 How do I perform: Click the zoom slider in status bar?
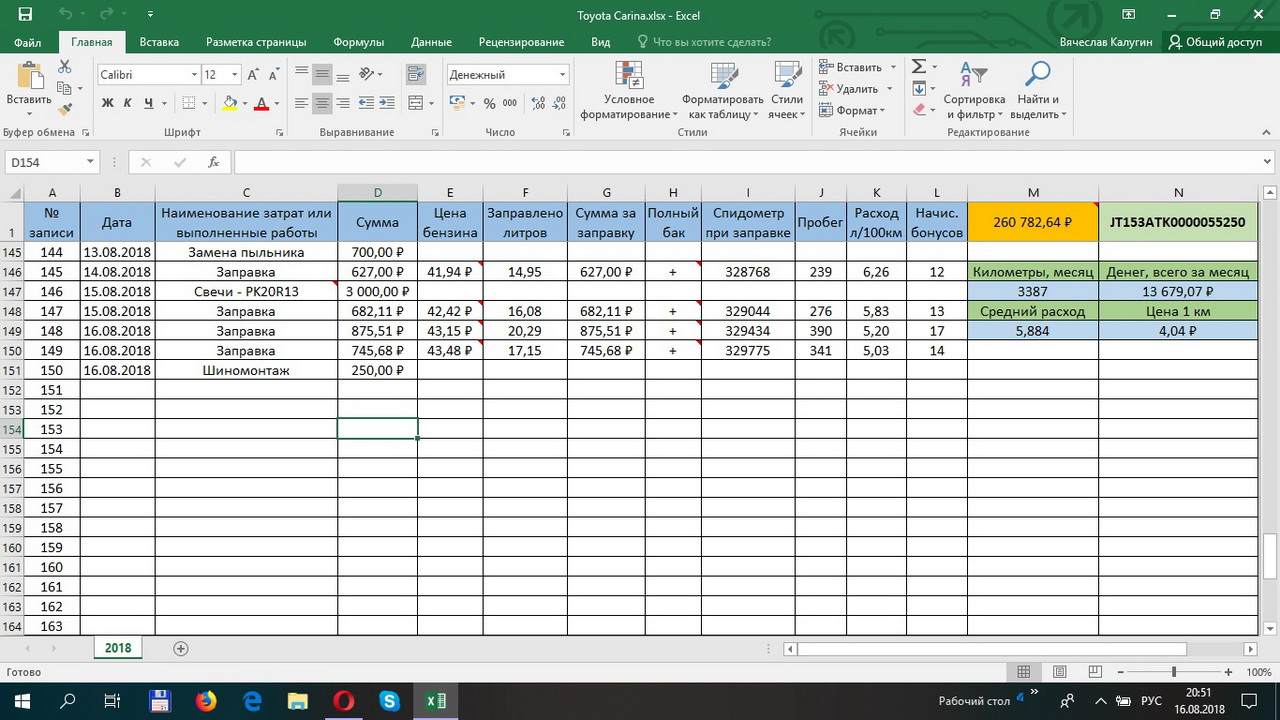[x=1173, y=673]
